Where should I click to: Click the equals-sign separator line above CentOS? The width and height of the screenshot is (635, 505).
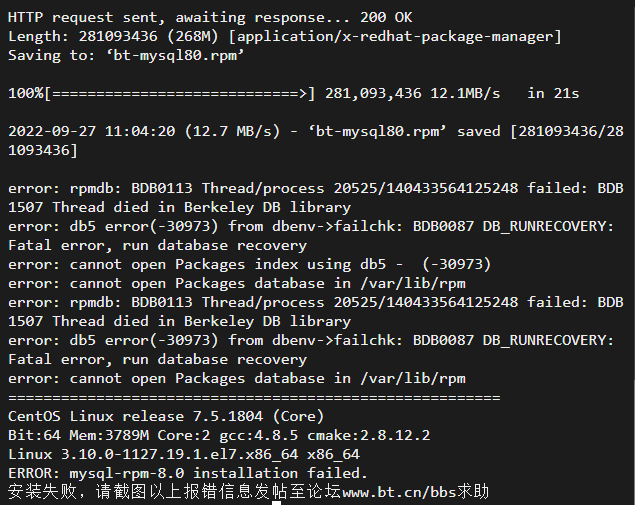(254, 398)
